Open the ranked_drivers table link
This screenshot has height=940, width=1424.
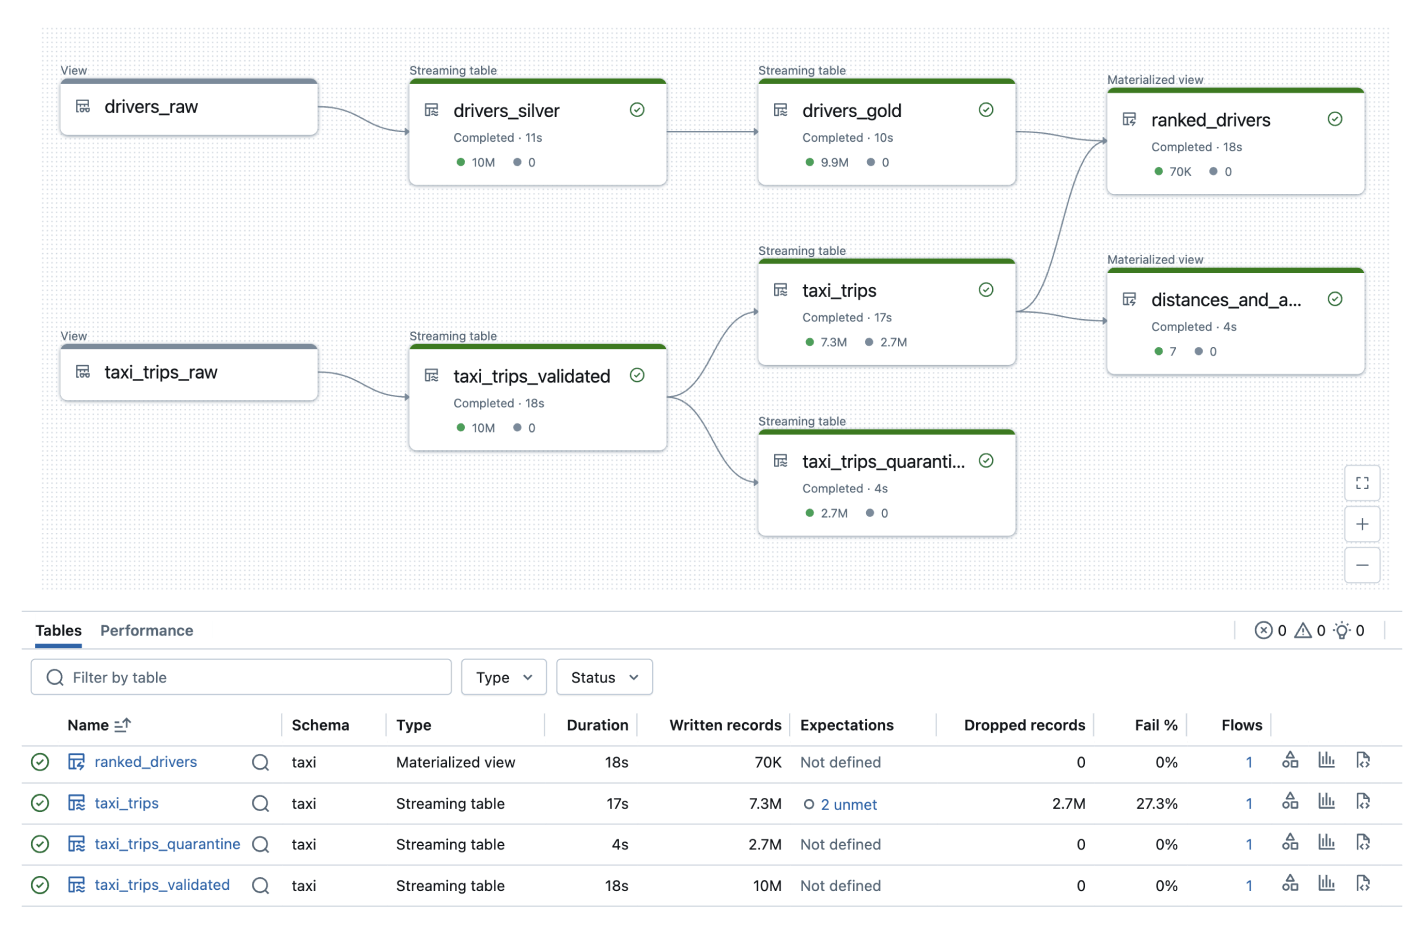[x=146, y=762]
